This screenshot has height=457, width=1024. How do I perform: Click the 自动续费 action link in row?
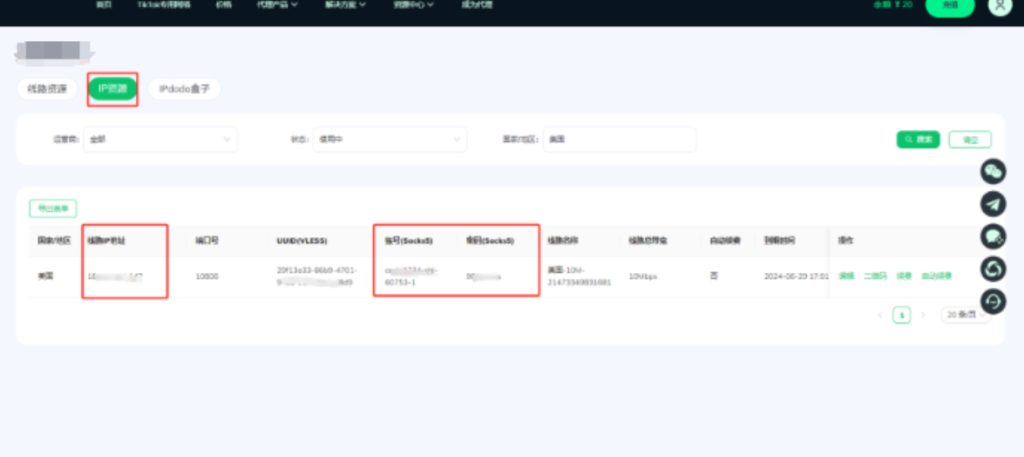[x=936, y=276]
